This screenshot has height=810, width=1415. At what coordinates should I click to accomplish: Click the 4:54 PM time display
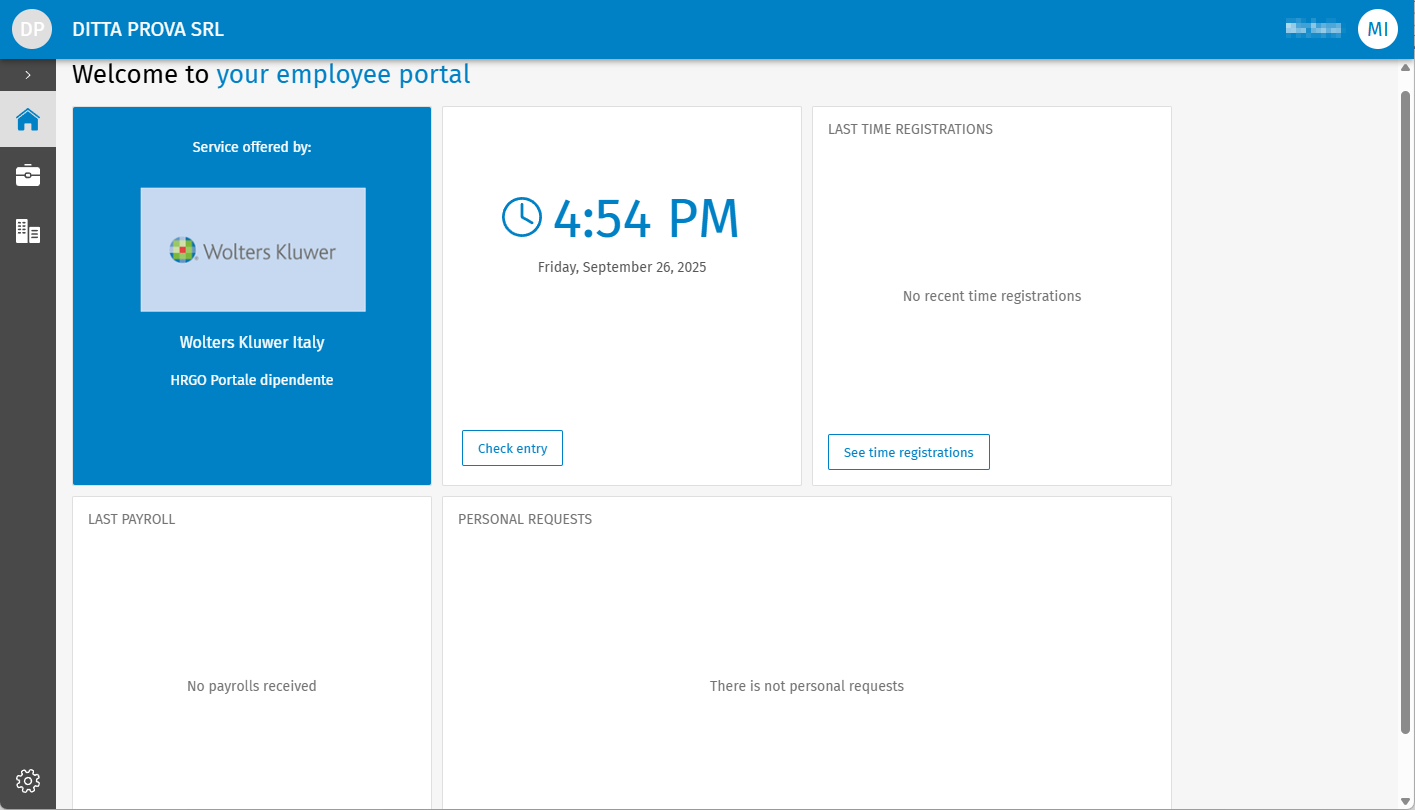(x=646, y=218)
